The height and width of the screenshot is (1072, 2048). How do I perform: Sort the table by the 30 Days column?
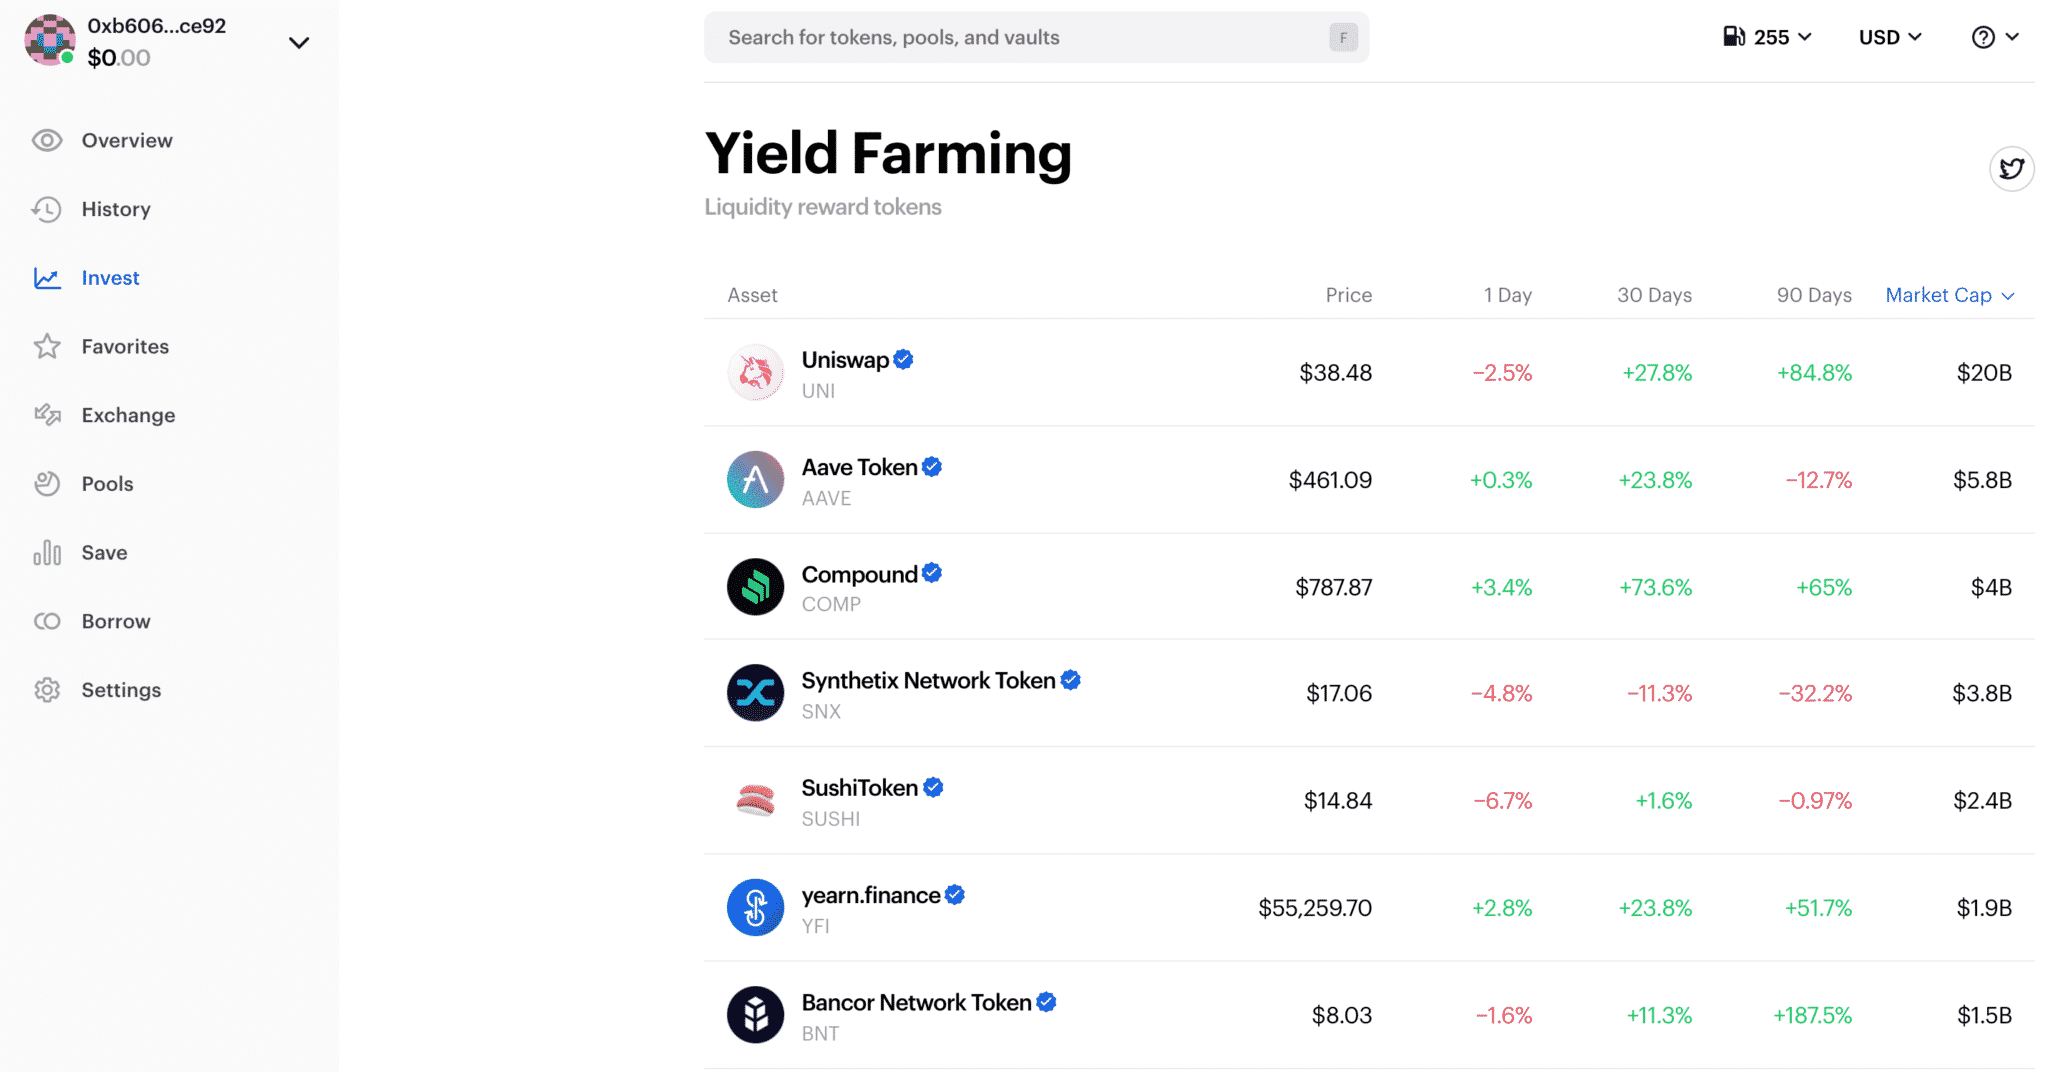click(1654, 295)
